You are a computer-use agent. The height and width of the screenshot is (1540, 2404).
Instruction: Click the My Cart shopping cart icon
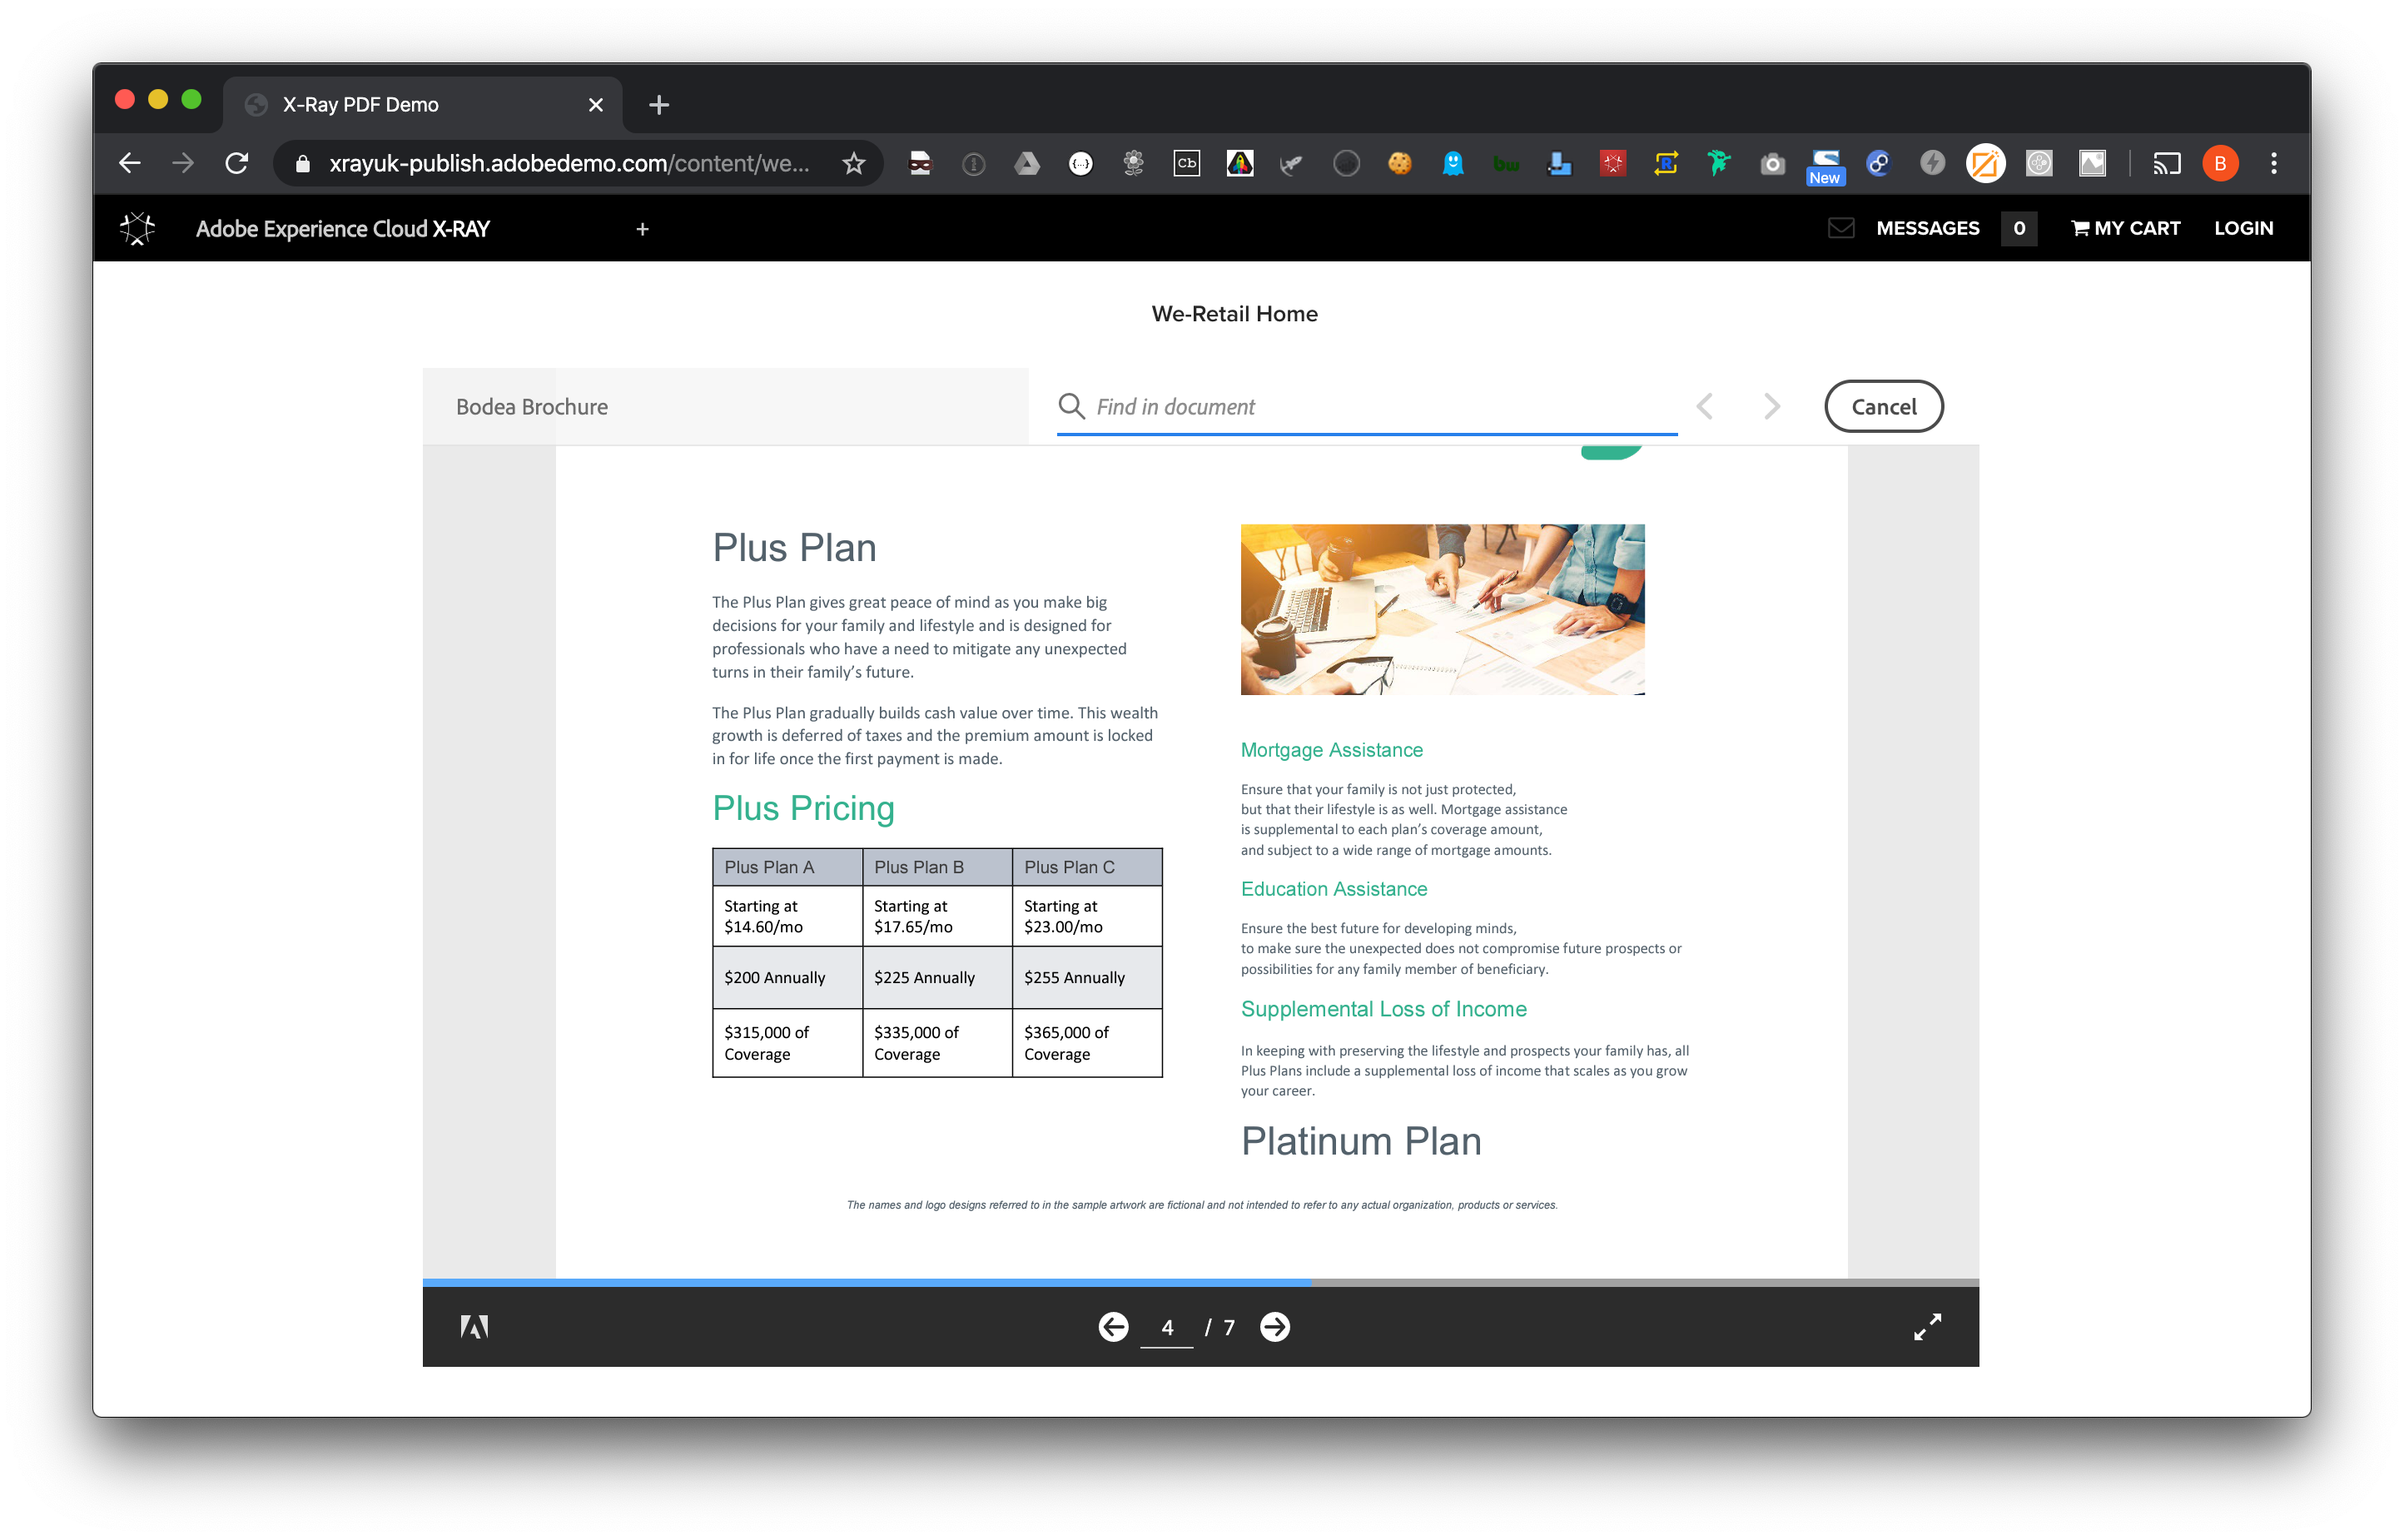point(2079,228)
